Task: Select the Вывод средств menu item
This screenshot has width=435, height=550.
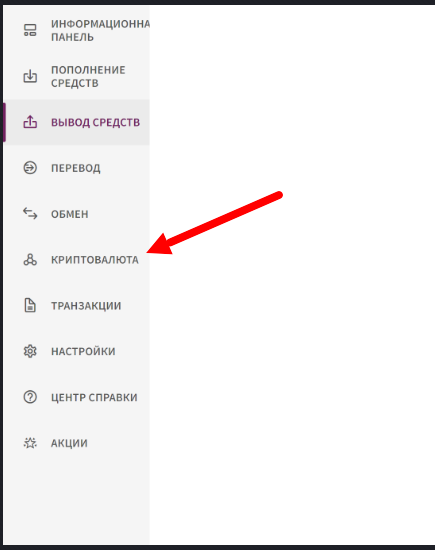Action: coord(76,122)
